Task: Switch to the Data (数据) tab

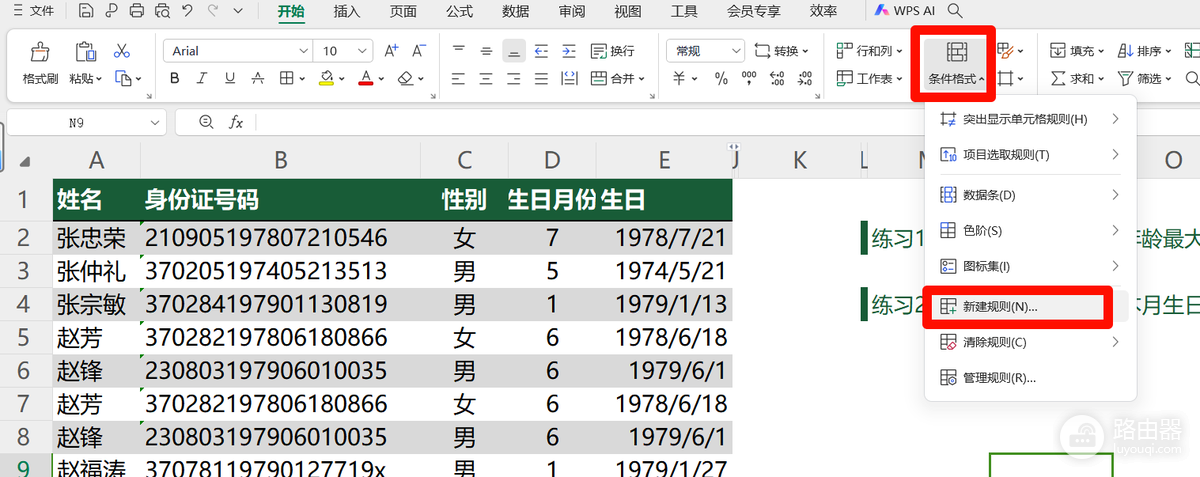Action: [516, 11]
